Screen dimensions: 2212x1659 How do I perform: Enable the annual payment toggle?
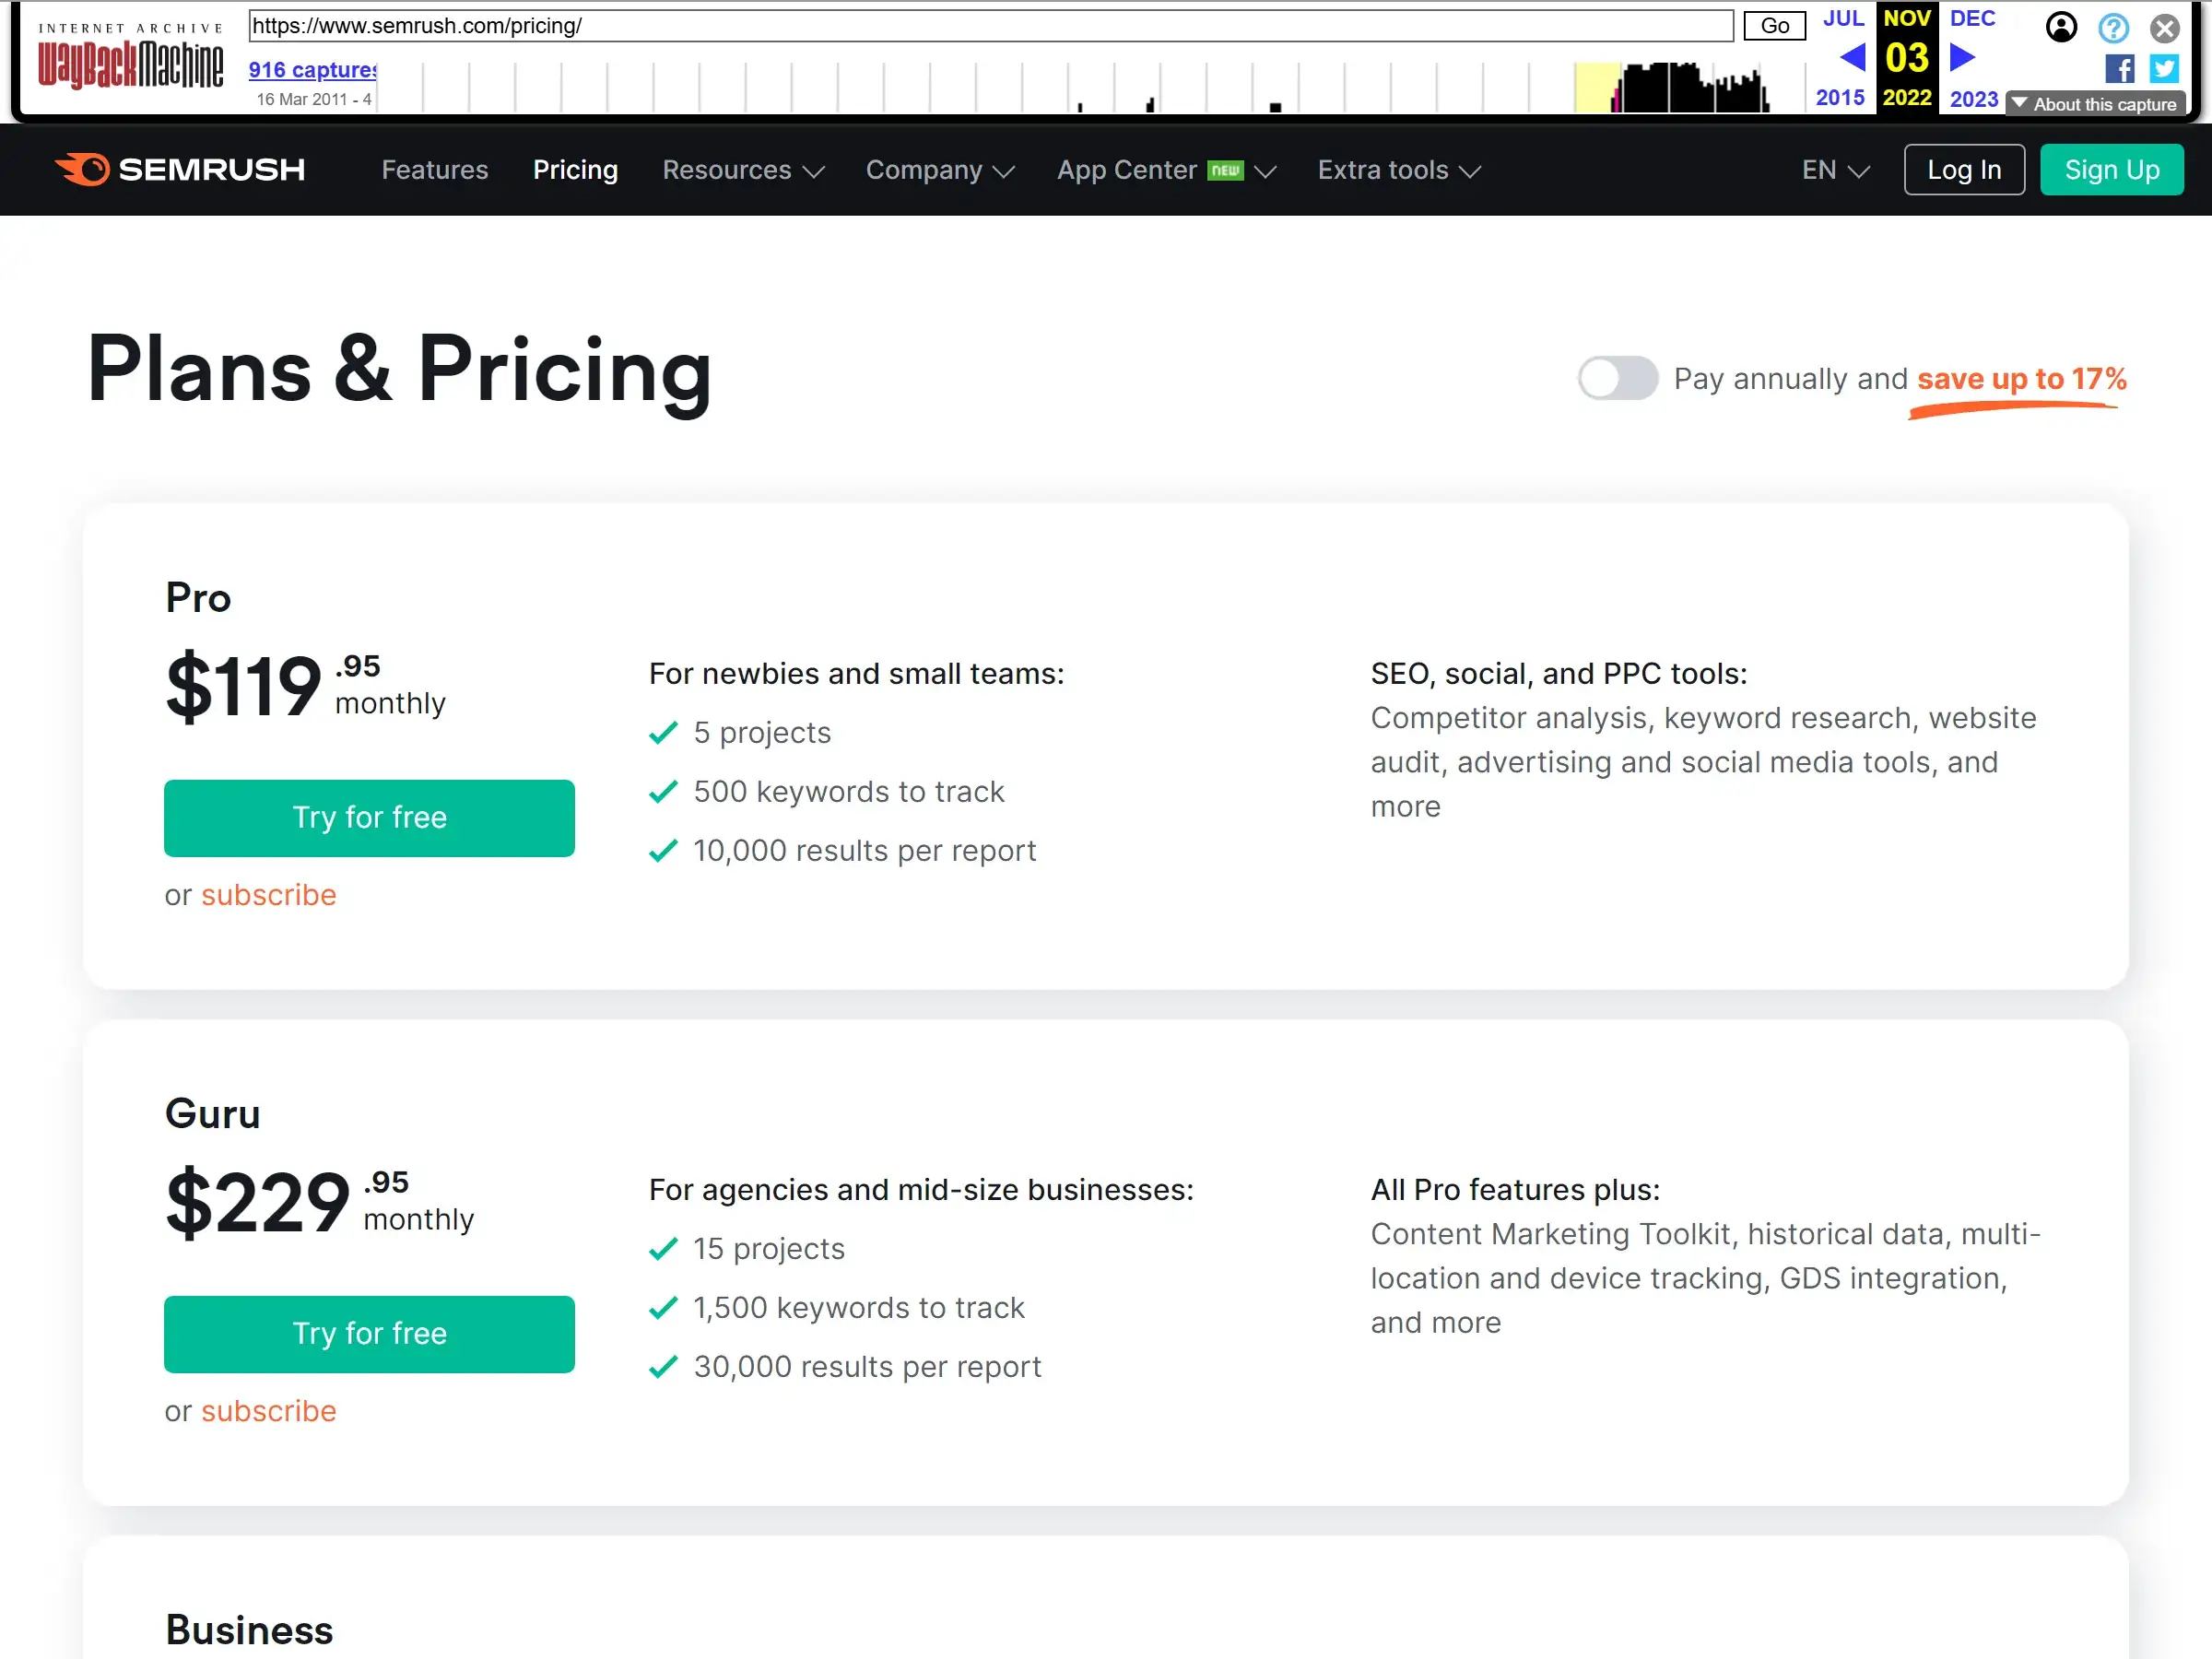[x=1617, y=379]
